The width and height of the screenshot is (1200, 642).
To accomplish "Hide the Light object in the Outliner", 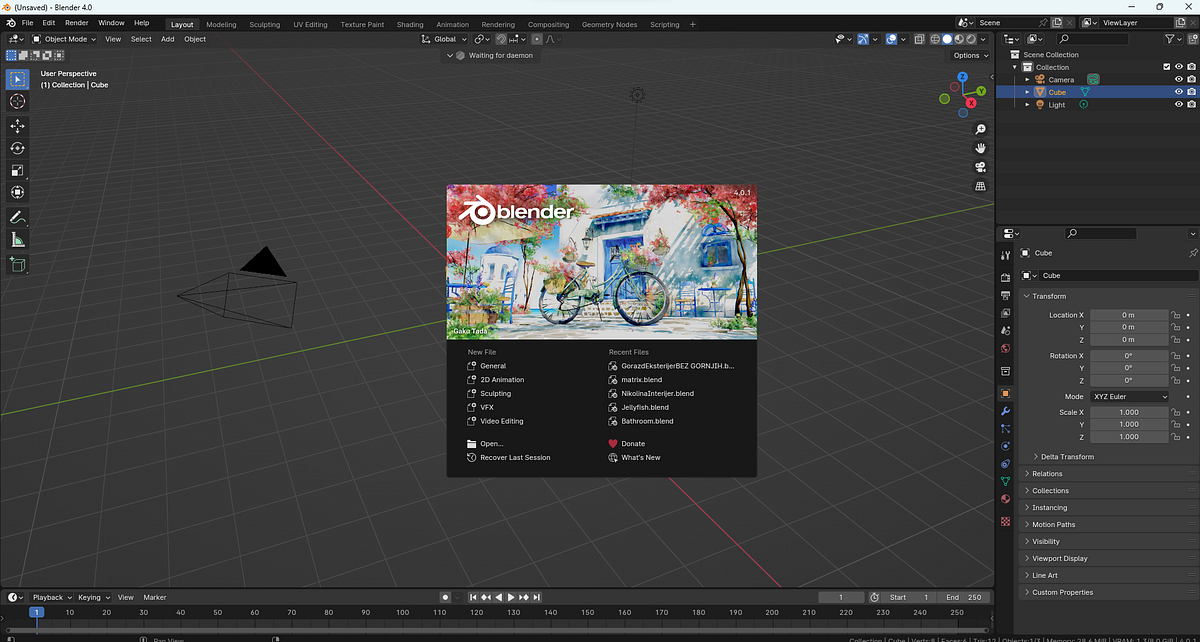I will point(1178,104).
